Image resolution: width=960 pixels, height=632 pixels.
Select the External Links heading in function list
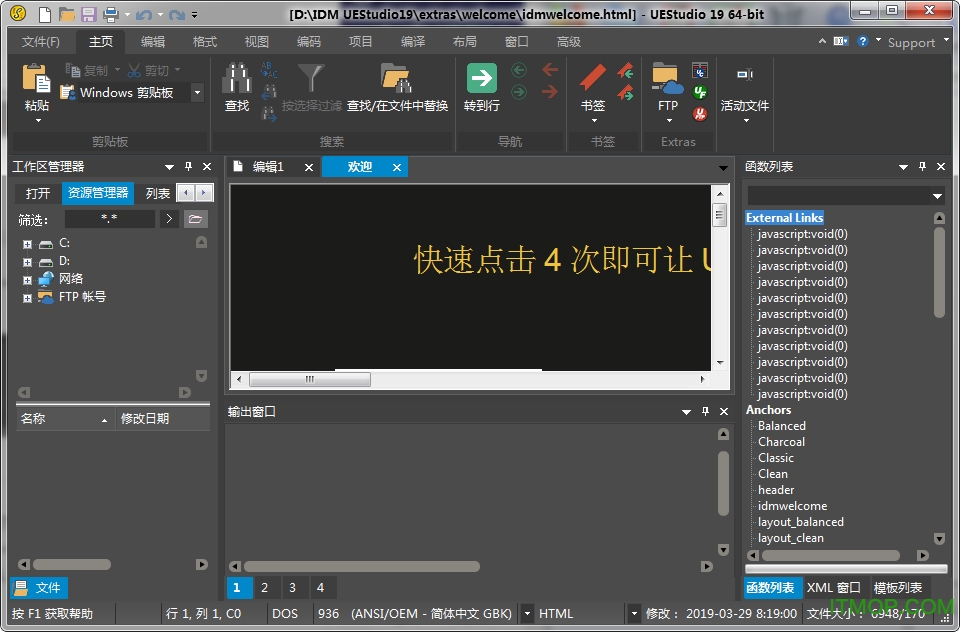coord(784,218)
